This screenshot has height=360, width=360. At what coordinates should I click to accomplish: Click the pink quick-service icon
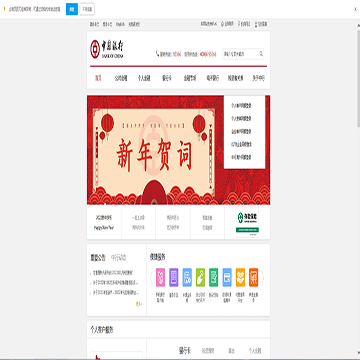tap(160, 277)
